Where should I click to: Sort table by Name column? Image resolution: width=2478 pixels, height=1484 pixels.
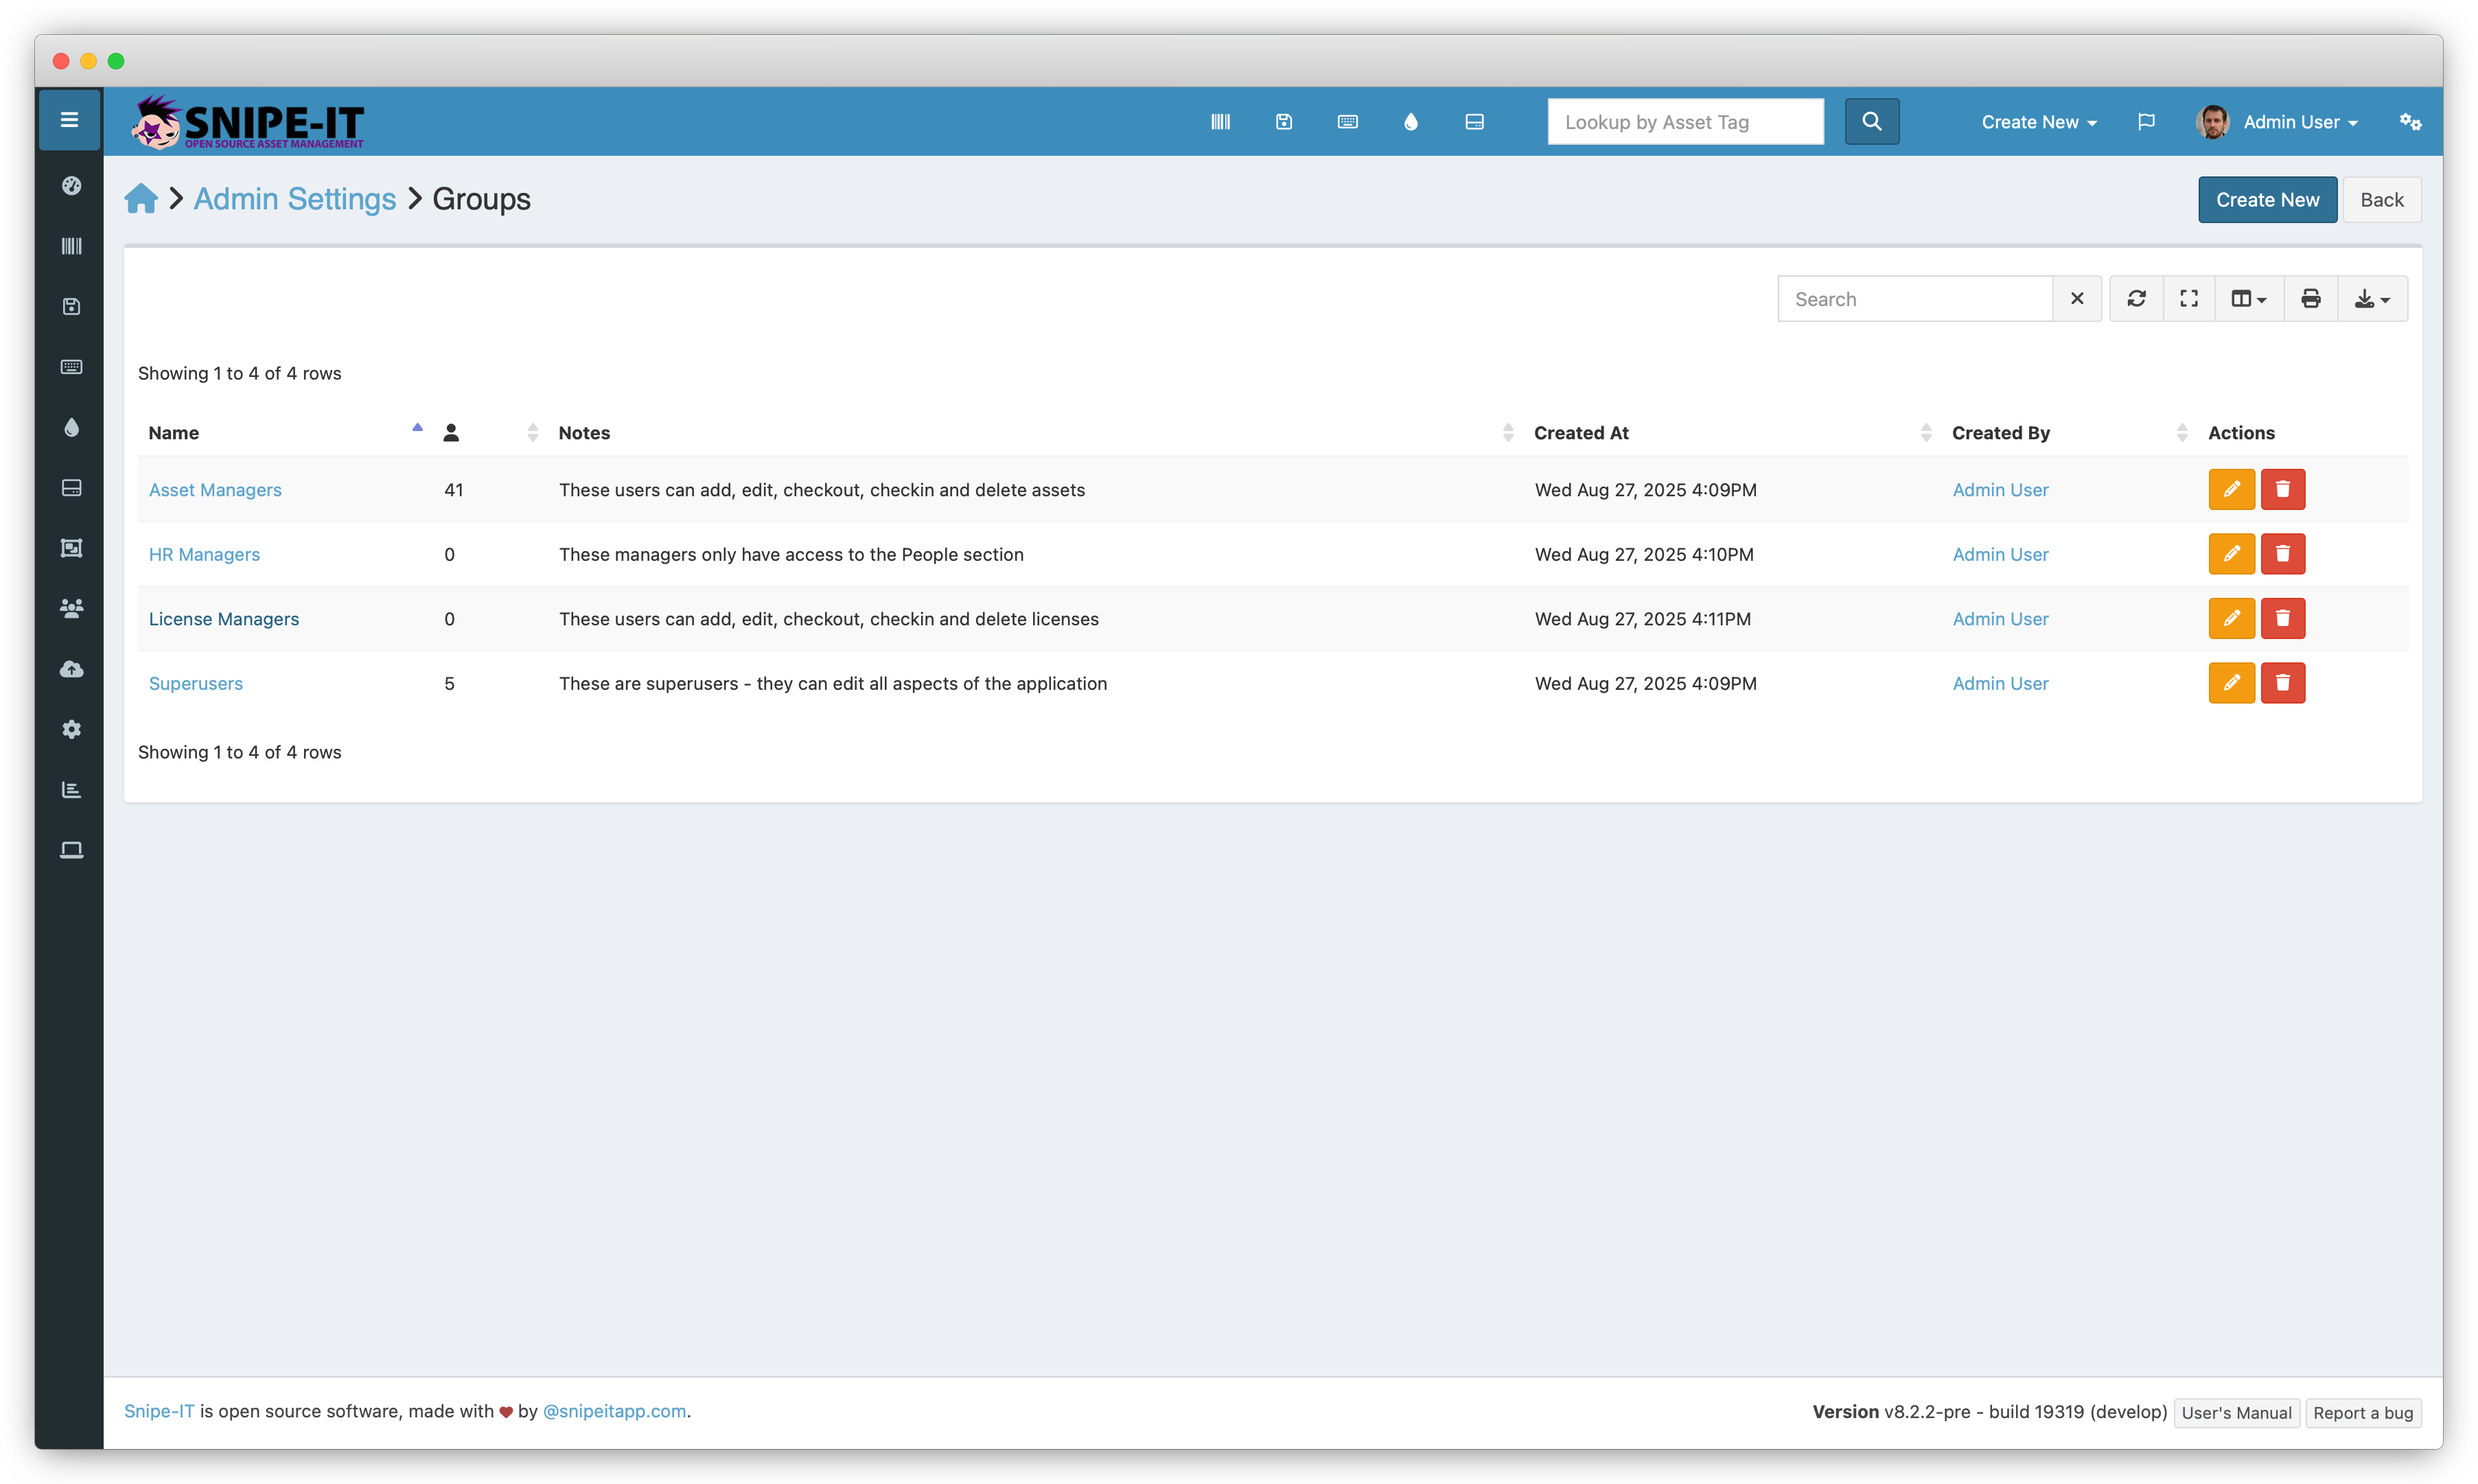[285, 433]
